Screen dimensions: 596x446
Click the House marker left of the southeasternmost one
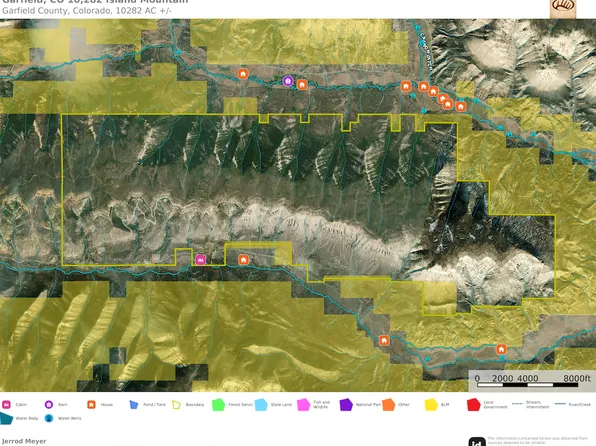(x=384, y=340)
